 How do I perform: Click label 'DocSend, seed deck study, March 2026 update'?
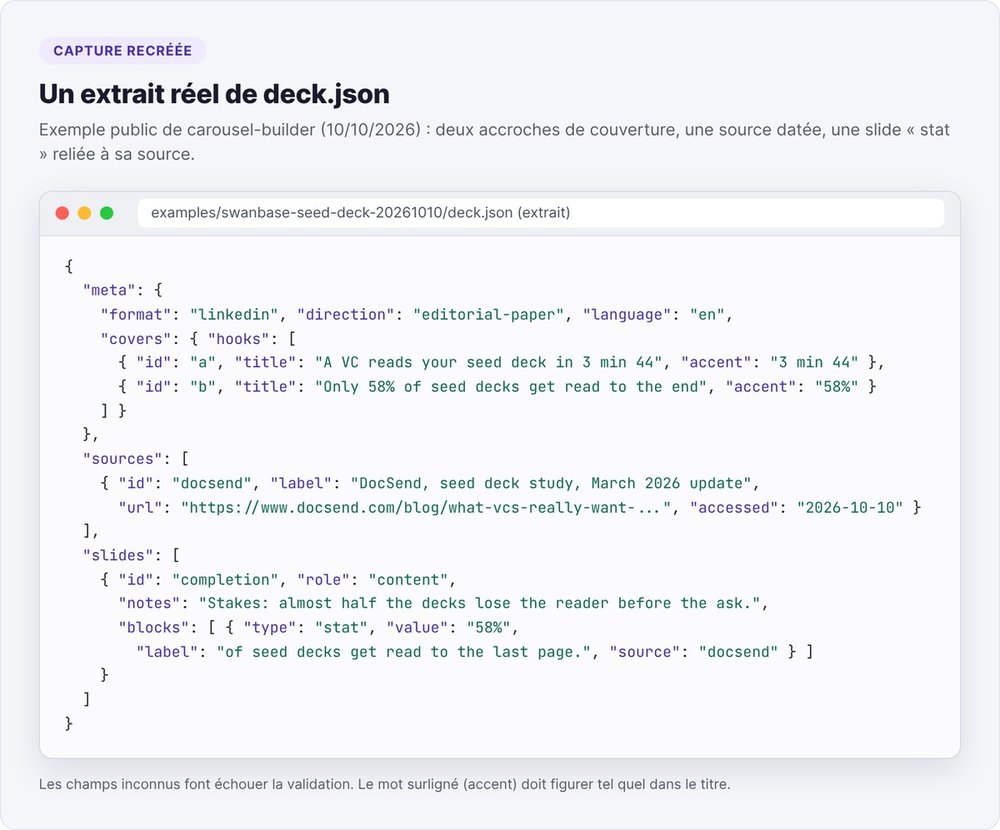click(x=551, y=483)
